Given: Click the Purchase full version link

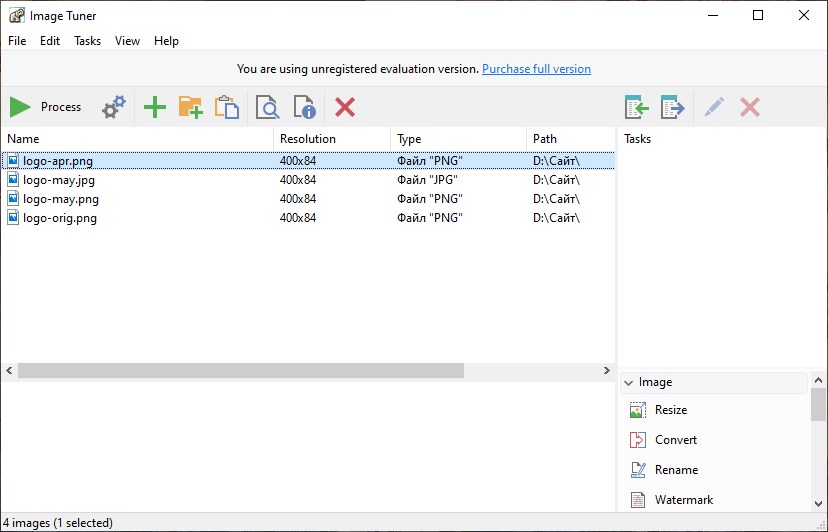Looking at the screenshot, I should point(536,69).
